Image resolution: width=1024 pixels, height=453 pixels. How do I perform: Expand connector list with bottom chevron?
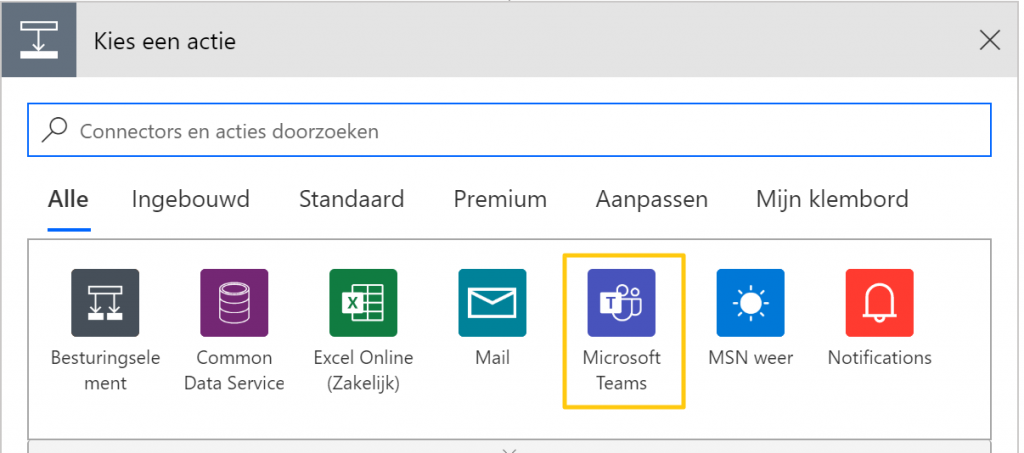(x=511, y=449)
